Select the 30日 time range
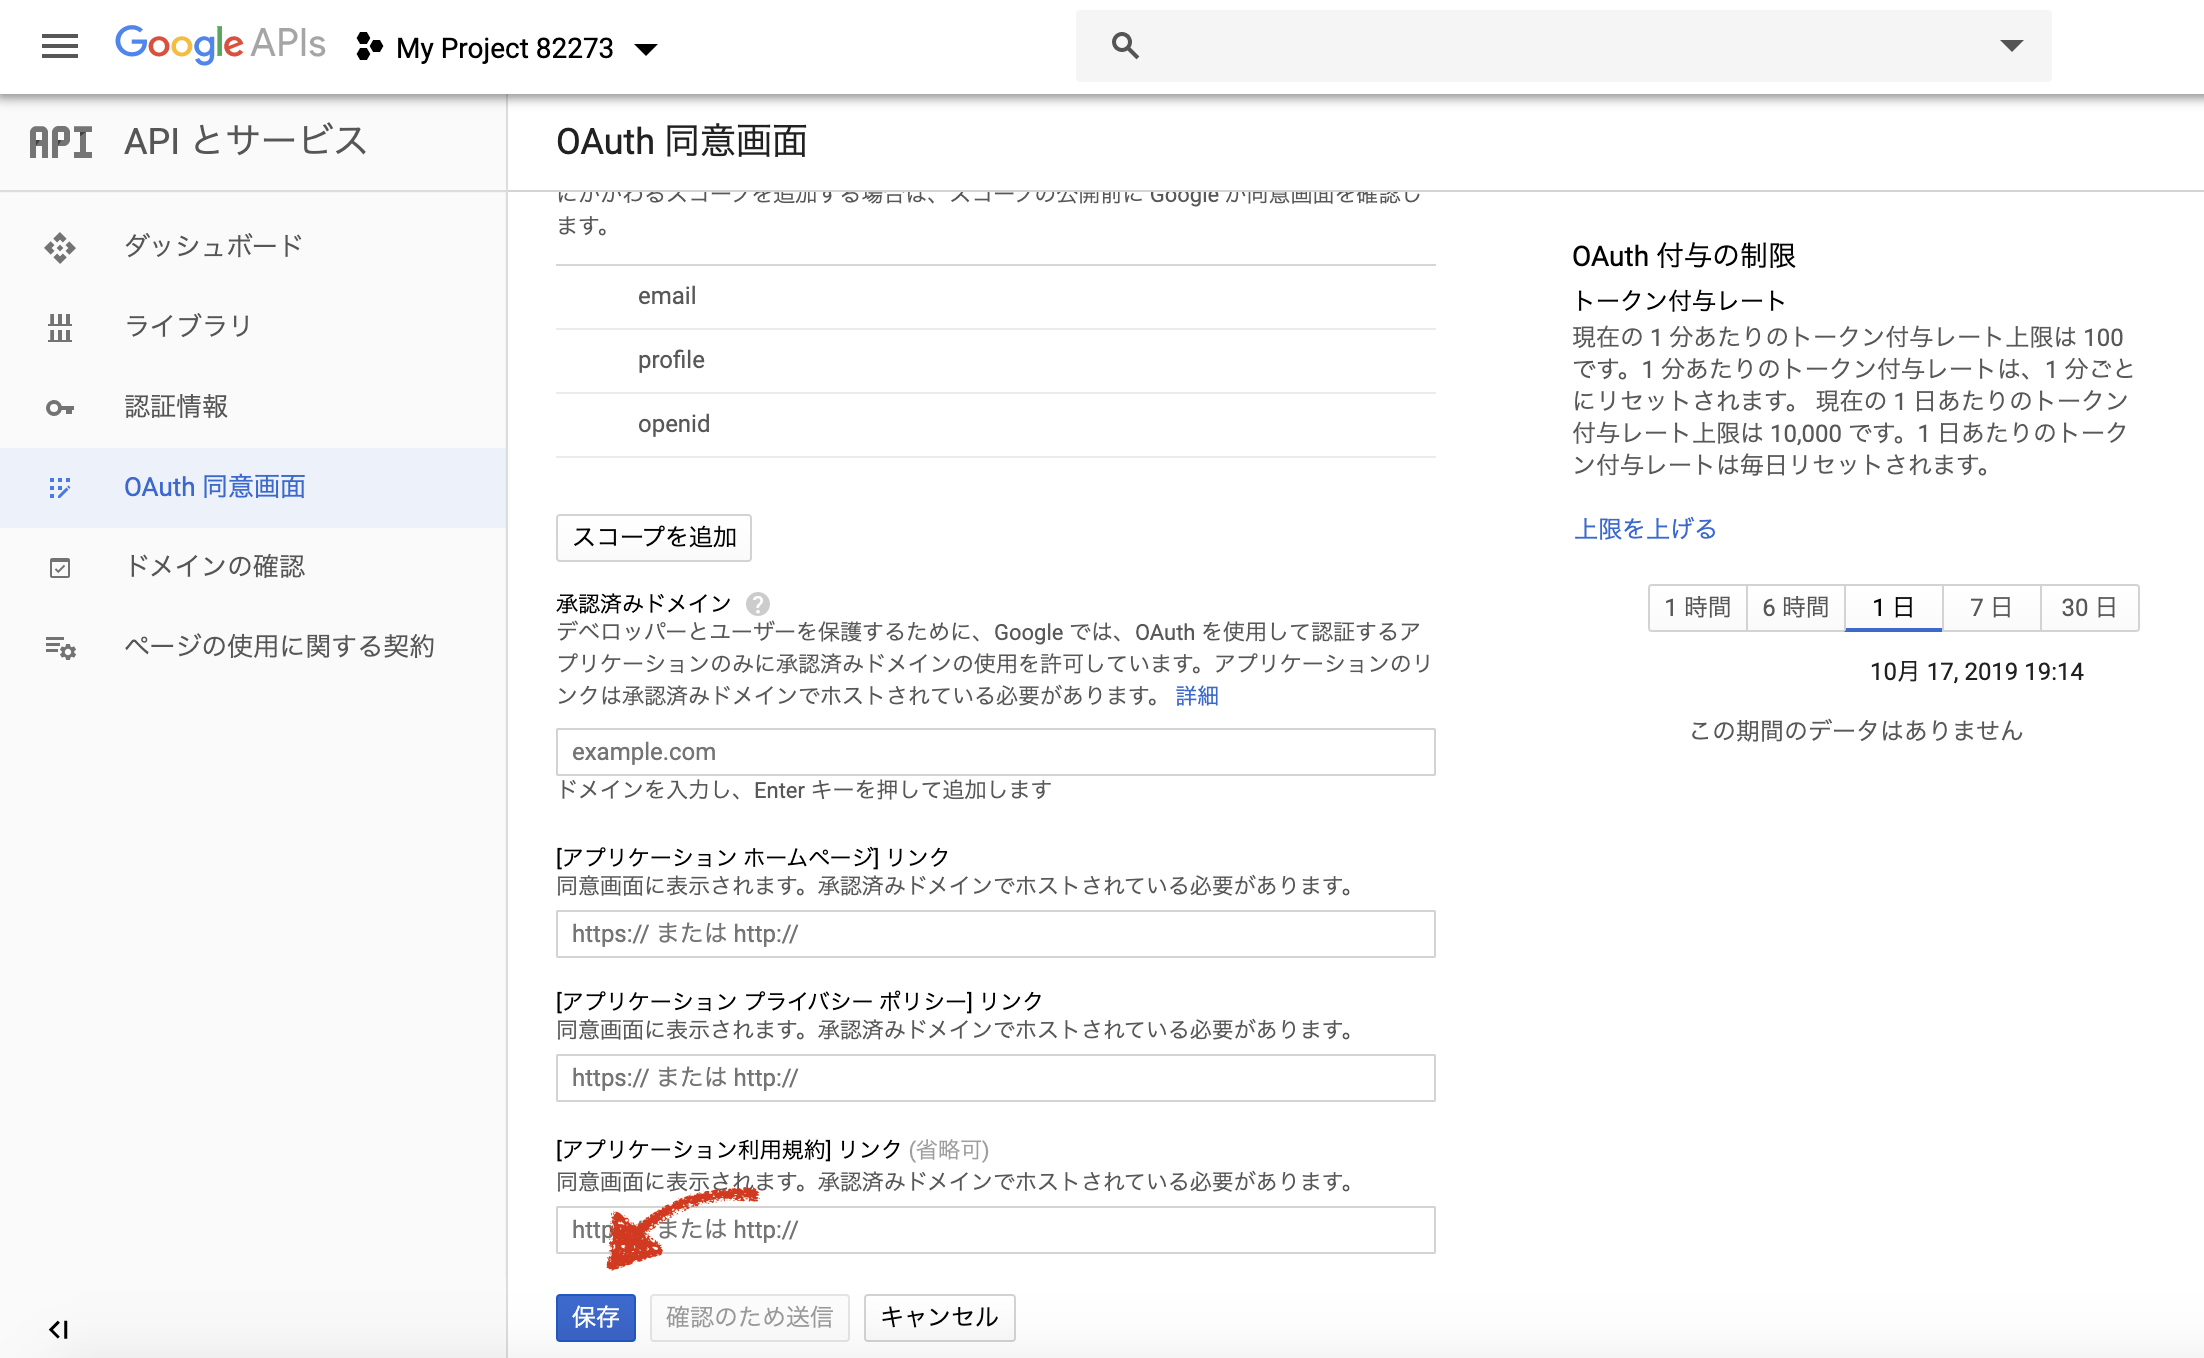This screenshot has height=1358, width=2204. 2089,607
